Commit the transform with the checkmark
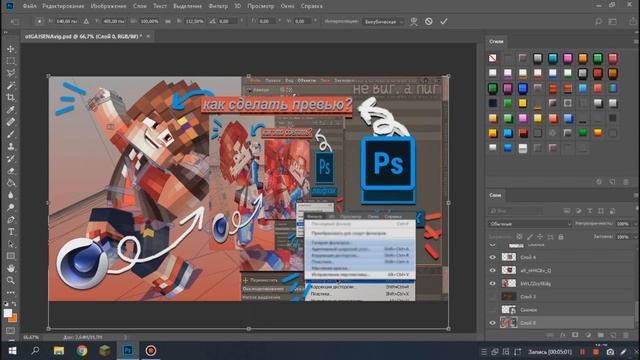Viewport: 640px width, 360px height. (444, 21)
